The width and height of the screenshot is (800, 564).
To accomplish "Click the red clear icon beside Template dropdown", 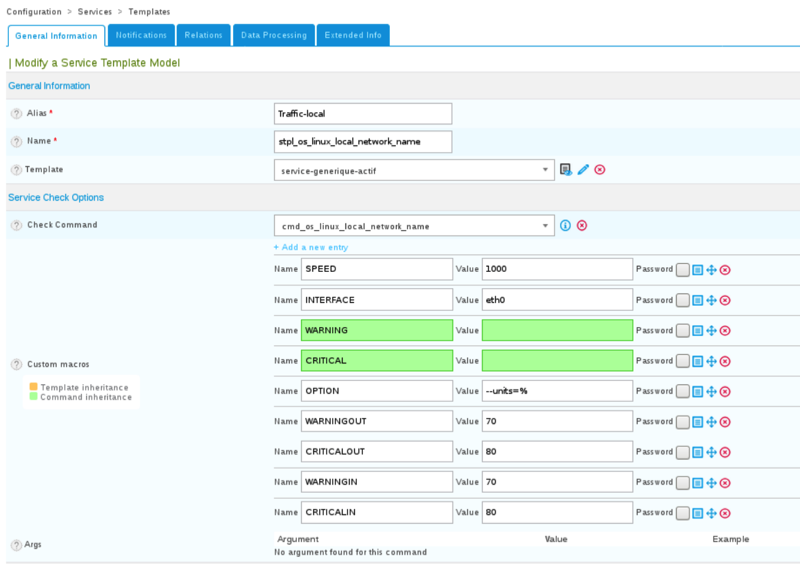I will point(599,170).
